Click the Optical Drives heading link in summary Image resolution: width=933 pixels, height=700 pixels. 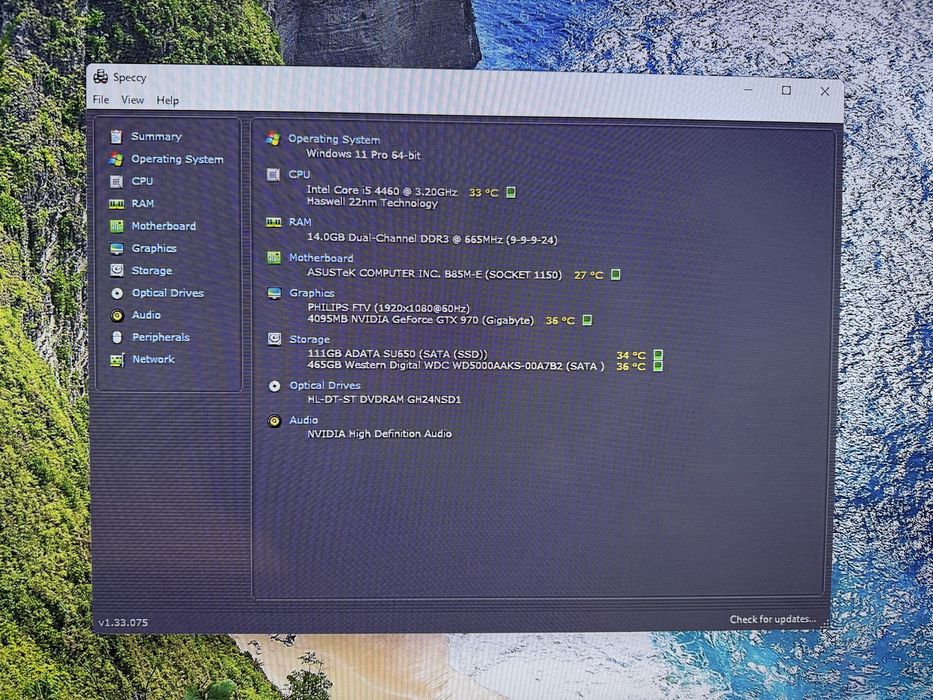[325, 385]
